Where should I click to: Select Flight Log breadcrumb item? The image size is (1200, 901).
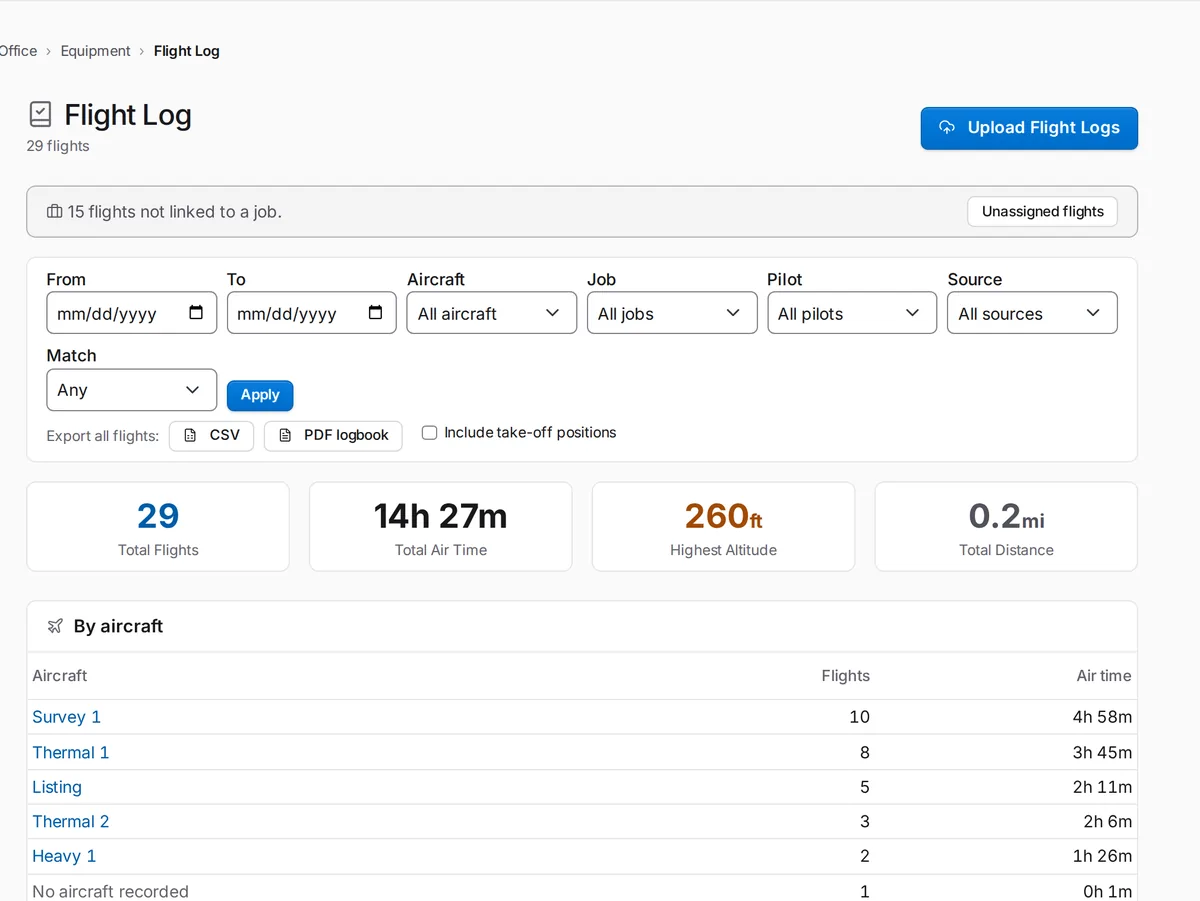(x=187, y=51)
